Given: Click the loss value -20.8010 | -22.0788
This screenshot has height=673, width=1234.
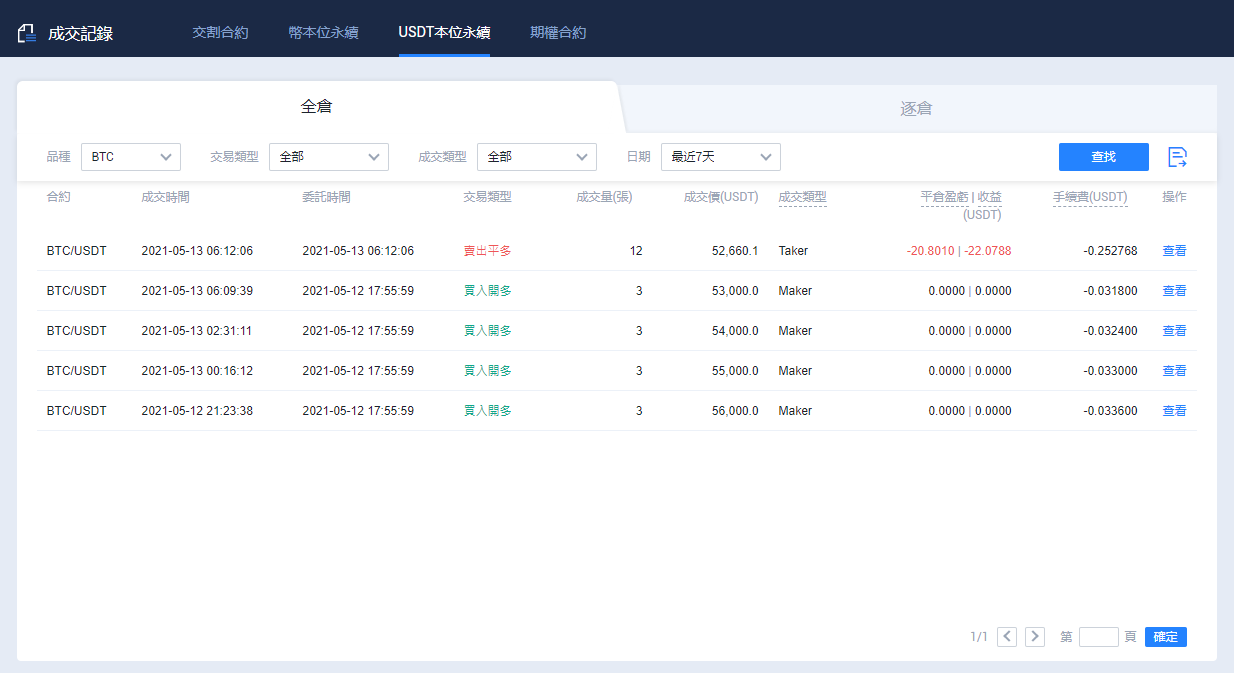Looking at the screenshot, I should point(959,251).
